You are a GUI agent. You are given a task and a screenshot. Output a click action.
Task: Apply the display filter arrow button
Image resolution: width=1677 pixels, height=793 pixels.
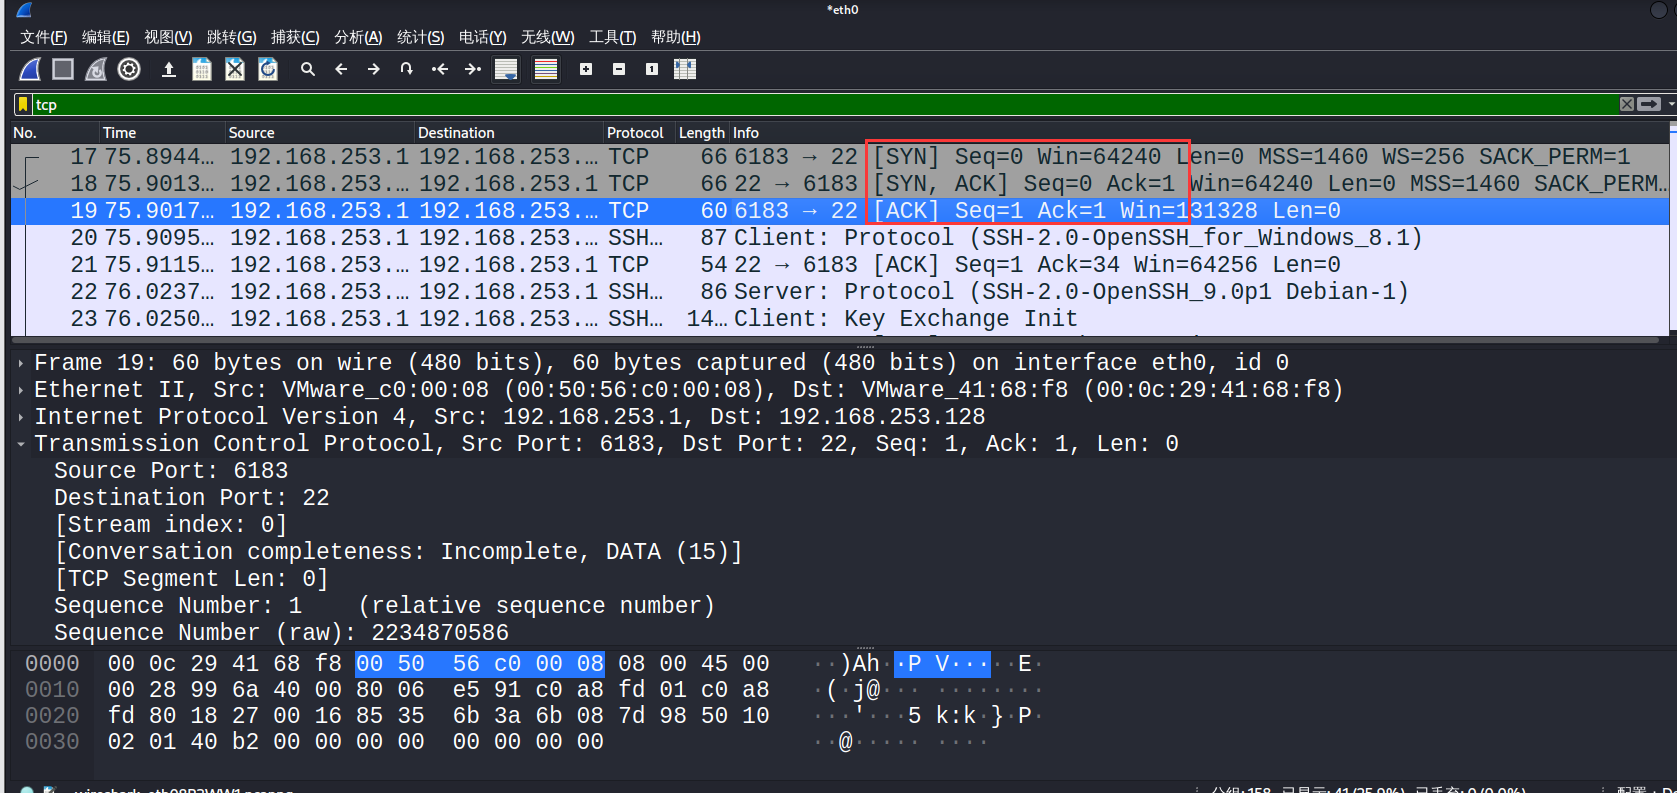pyautogui.click(x=1649, y=104)
